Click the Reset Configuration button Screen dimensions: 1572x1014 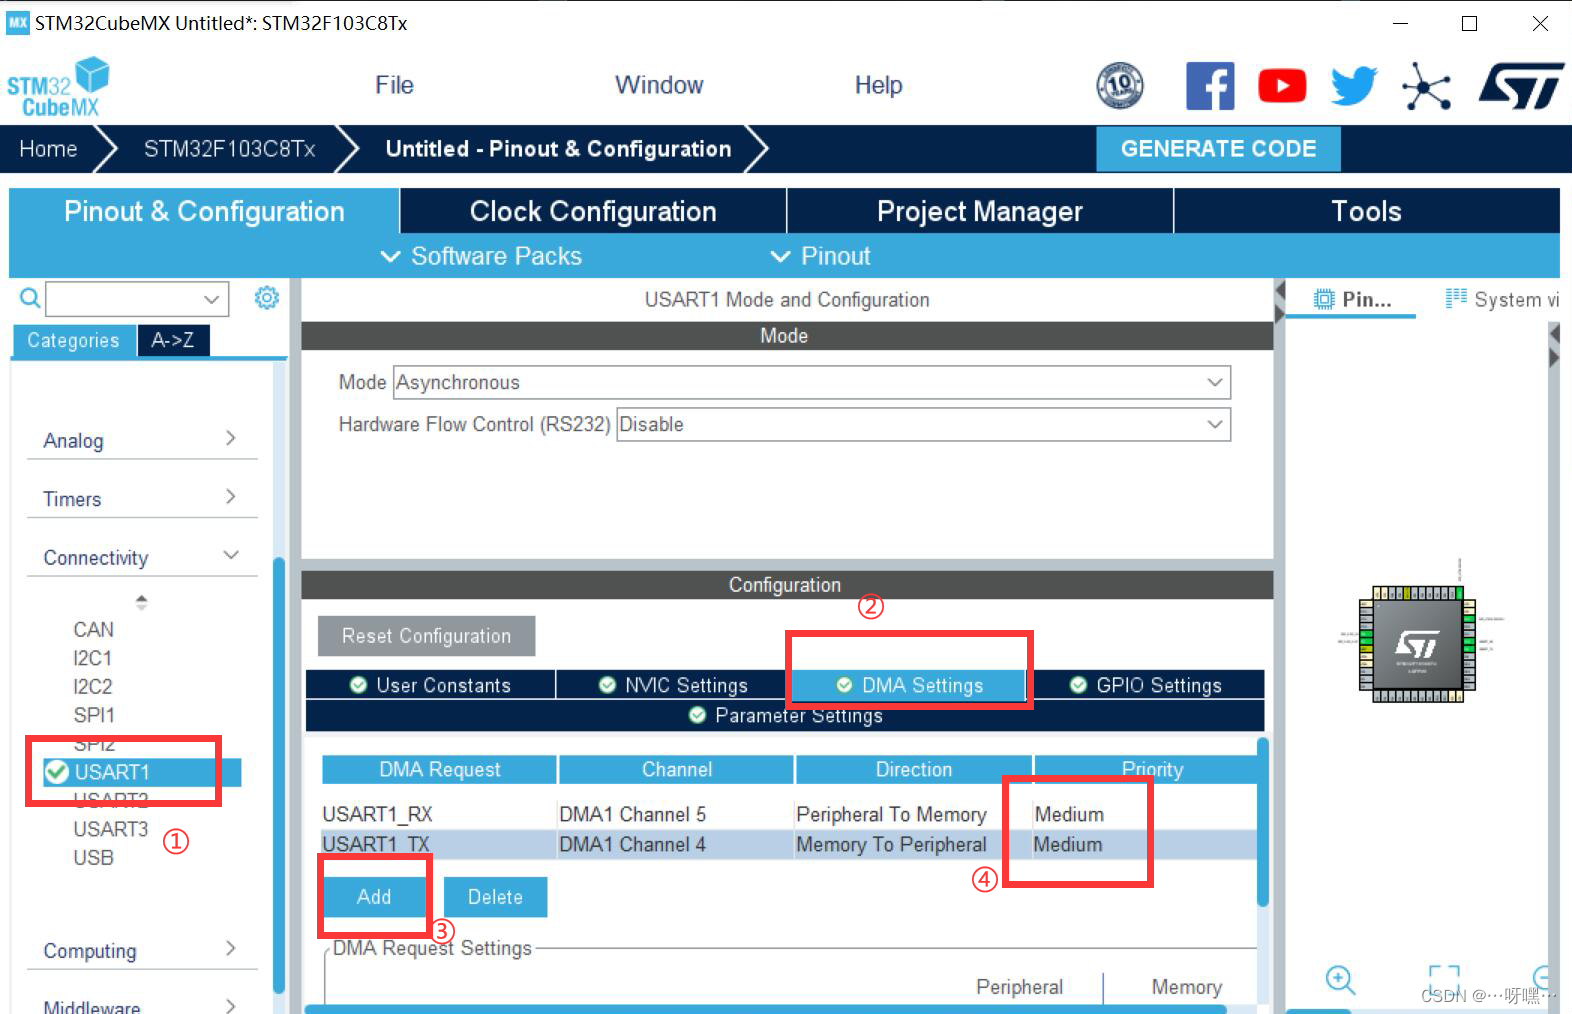(x=426, y=636)
